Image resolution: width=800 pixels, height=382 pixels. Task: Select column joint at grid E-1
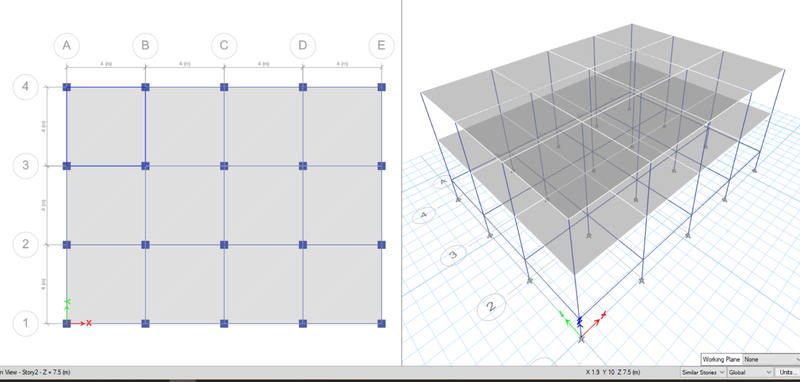tap(381, 323)
